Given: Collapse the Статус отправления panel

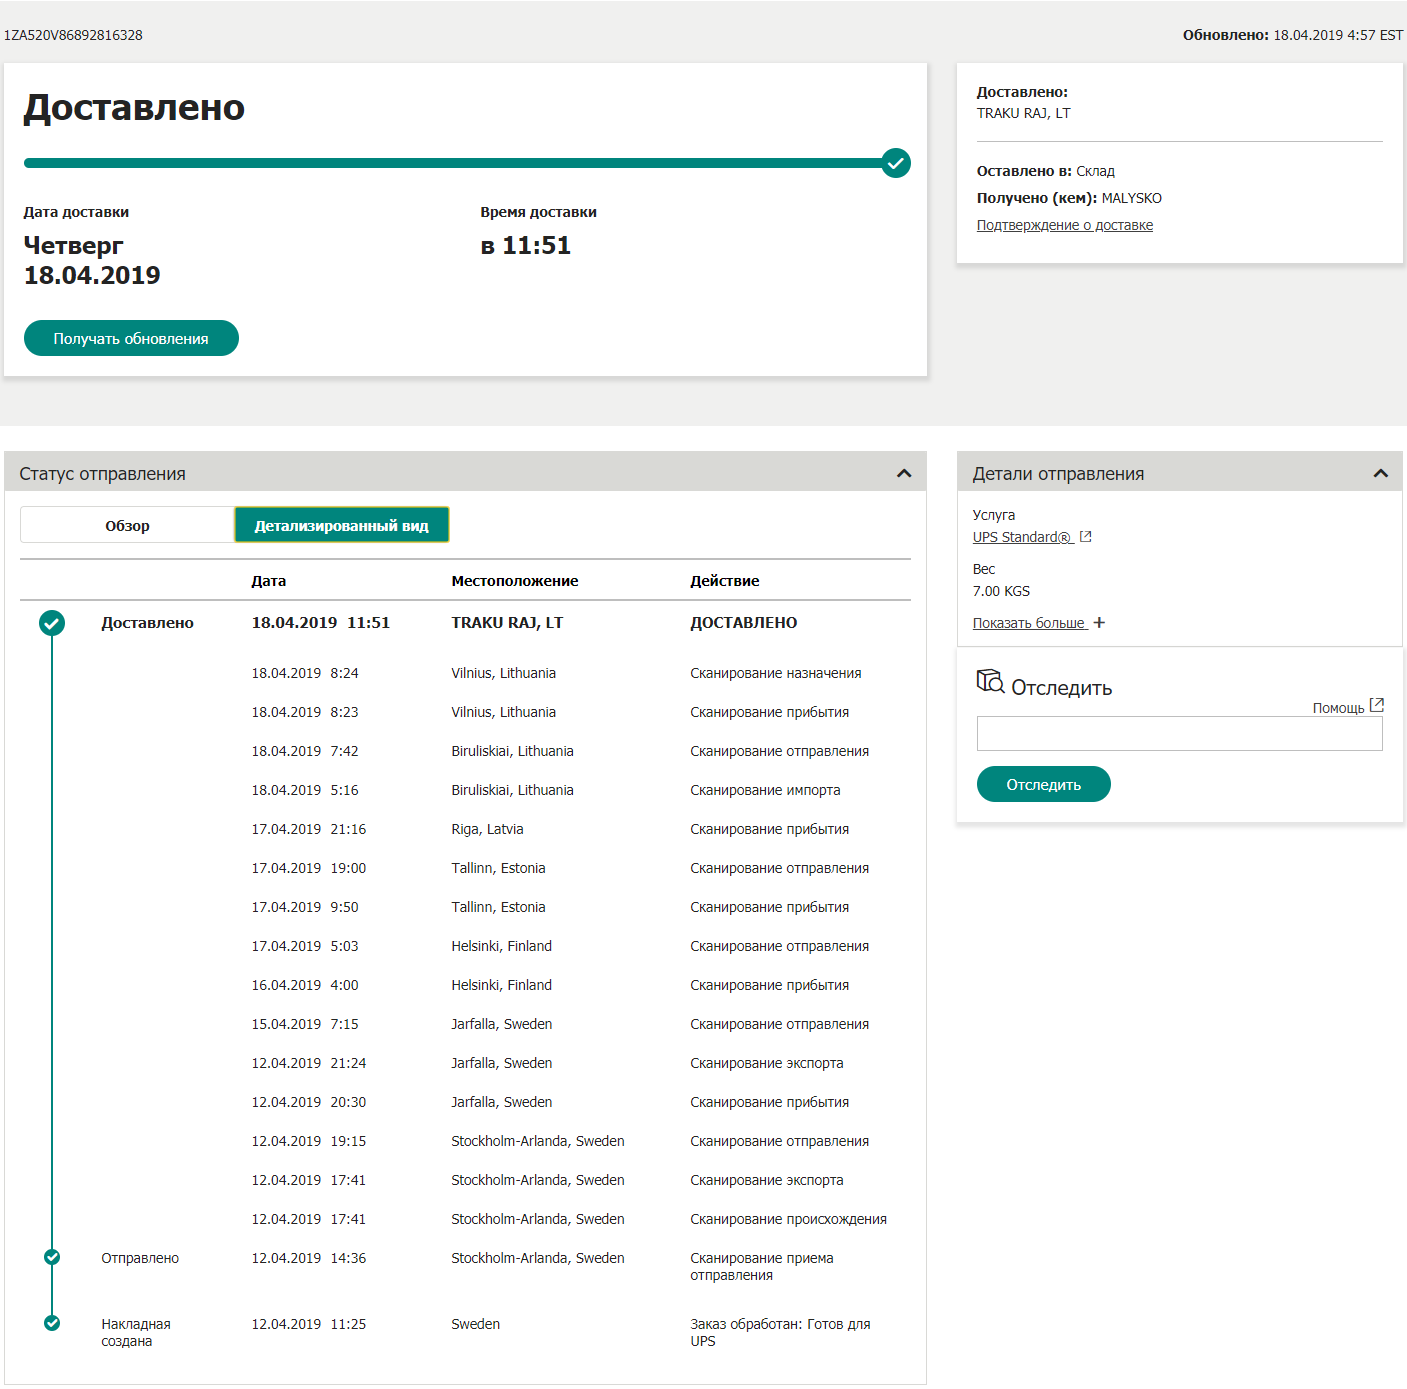Looking at the screenshot, I should tap(904, 473).
